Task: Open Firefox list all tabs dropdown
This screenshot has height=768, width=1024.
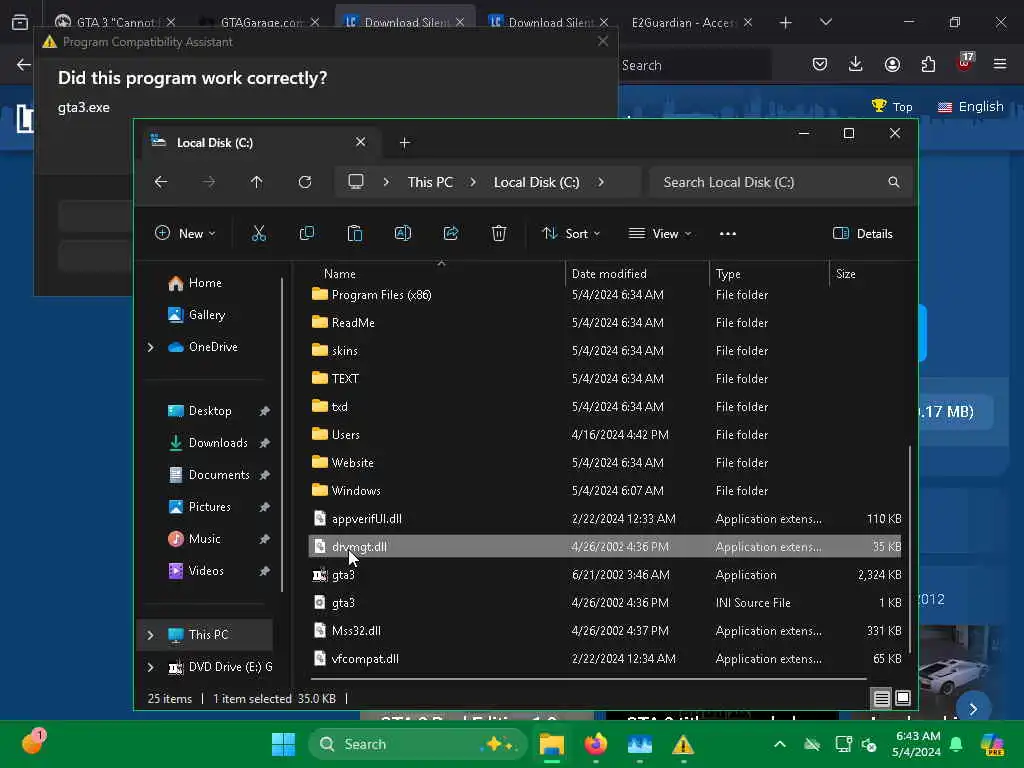Action: point(825,22)
